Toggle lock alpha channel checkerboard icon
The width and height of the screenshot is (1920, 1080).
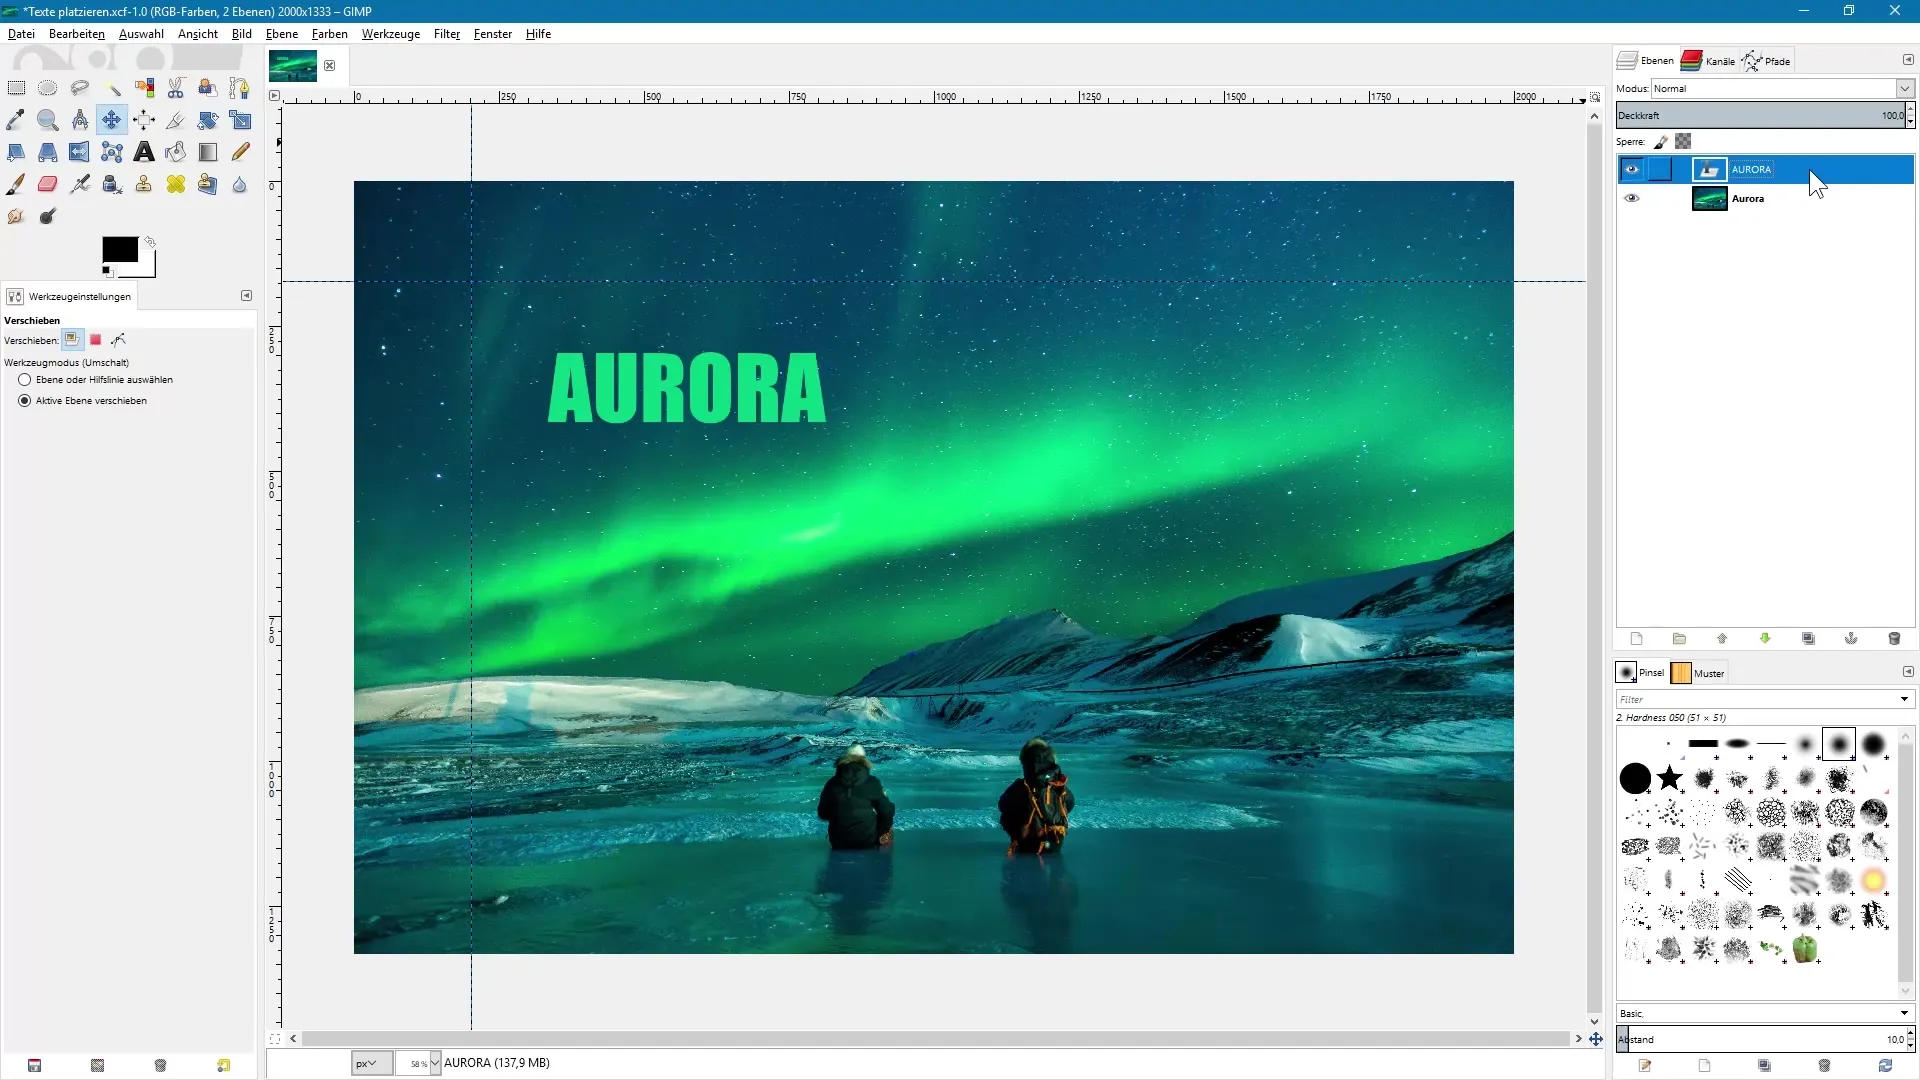pyautogui.click(x=1683, y=142)
